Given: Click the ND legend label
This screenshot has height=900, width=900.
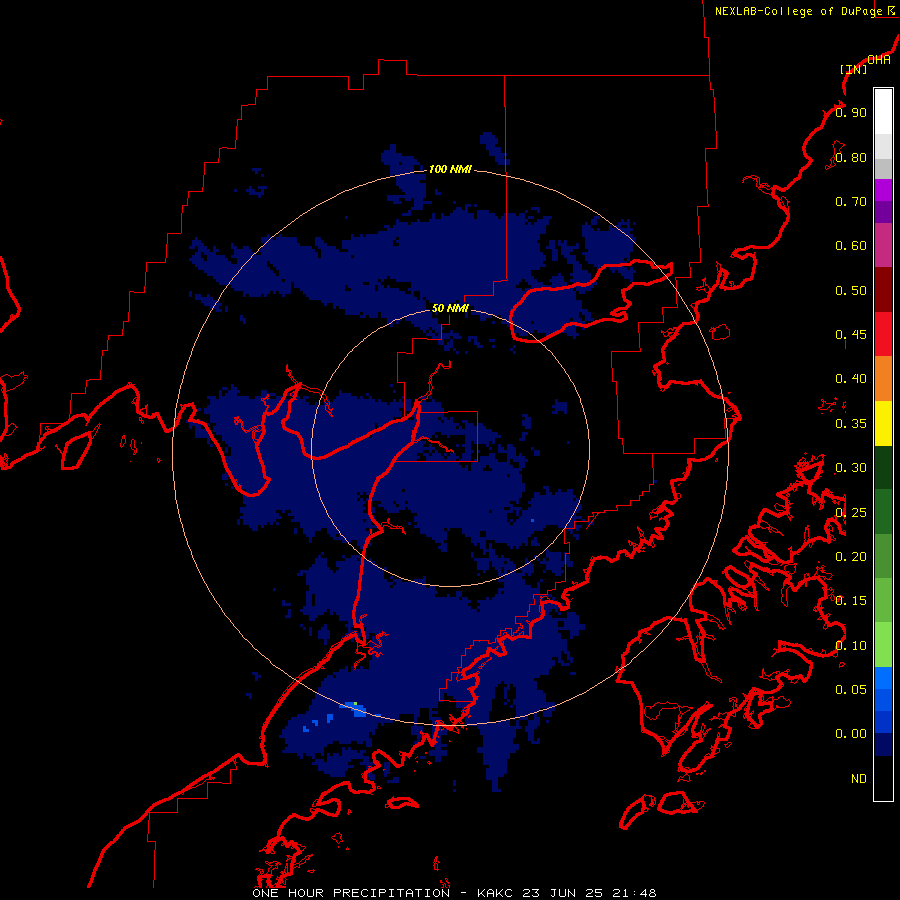Looking at the screenshot, I should 859,779.
